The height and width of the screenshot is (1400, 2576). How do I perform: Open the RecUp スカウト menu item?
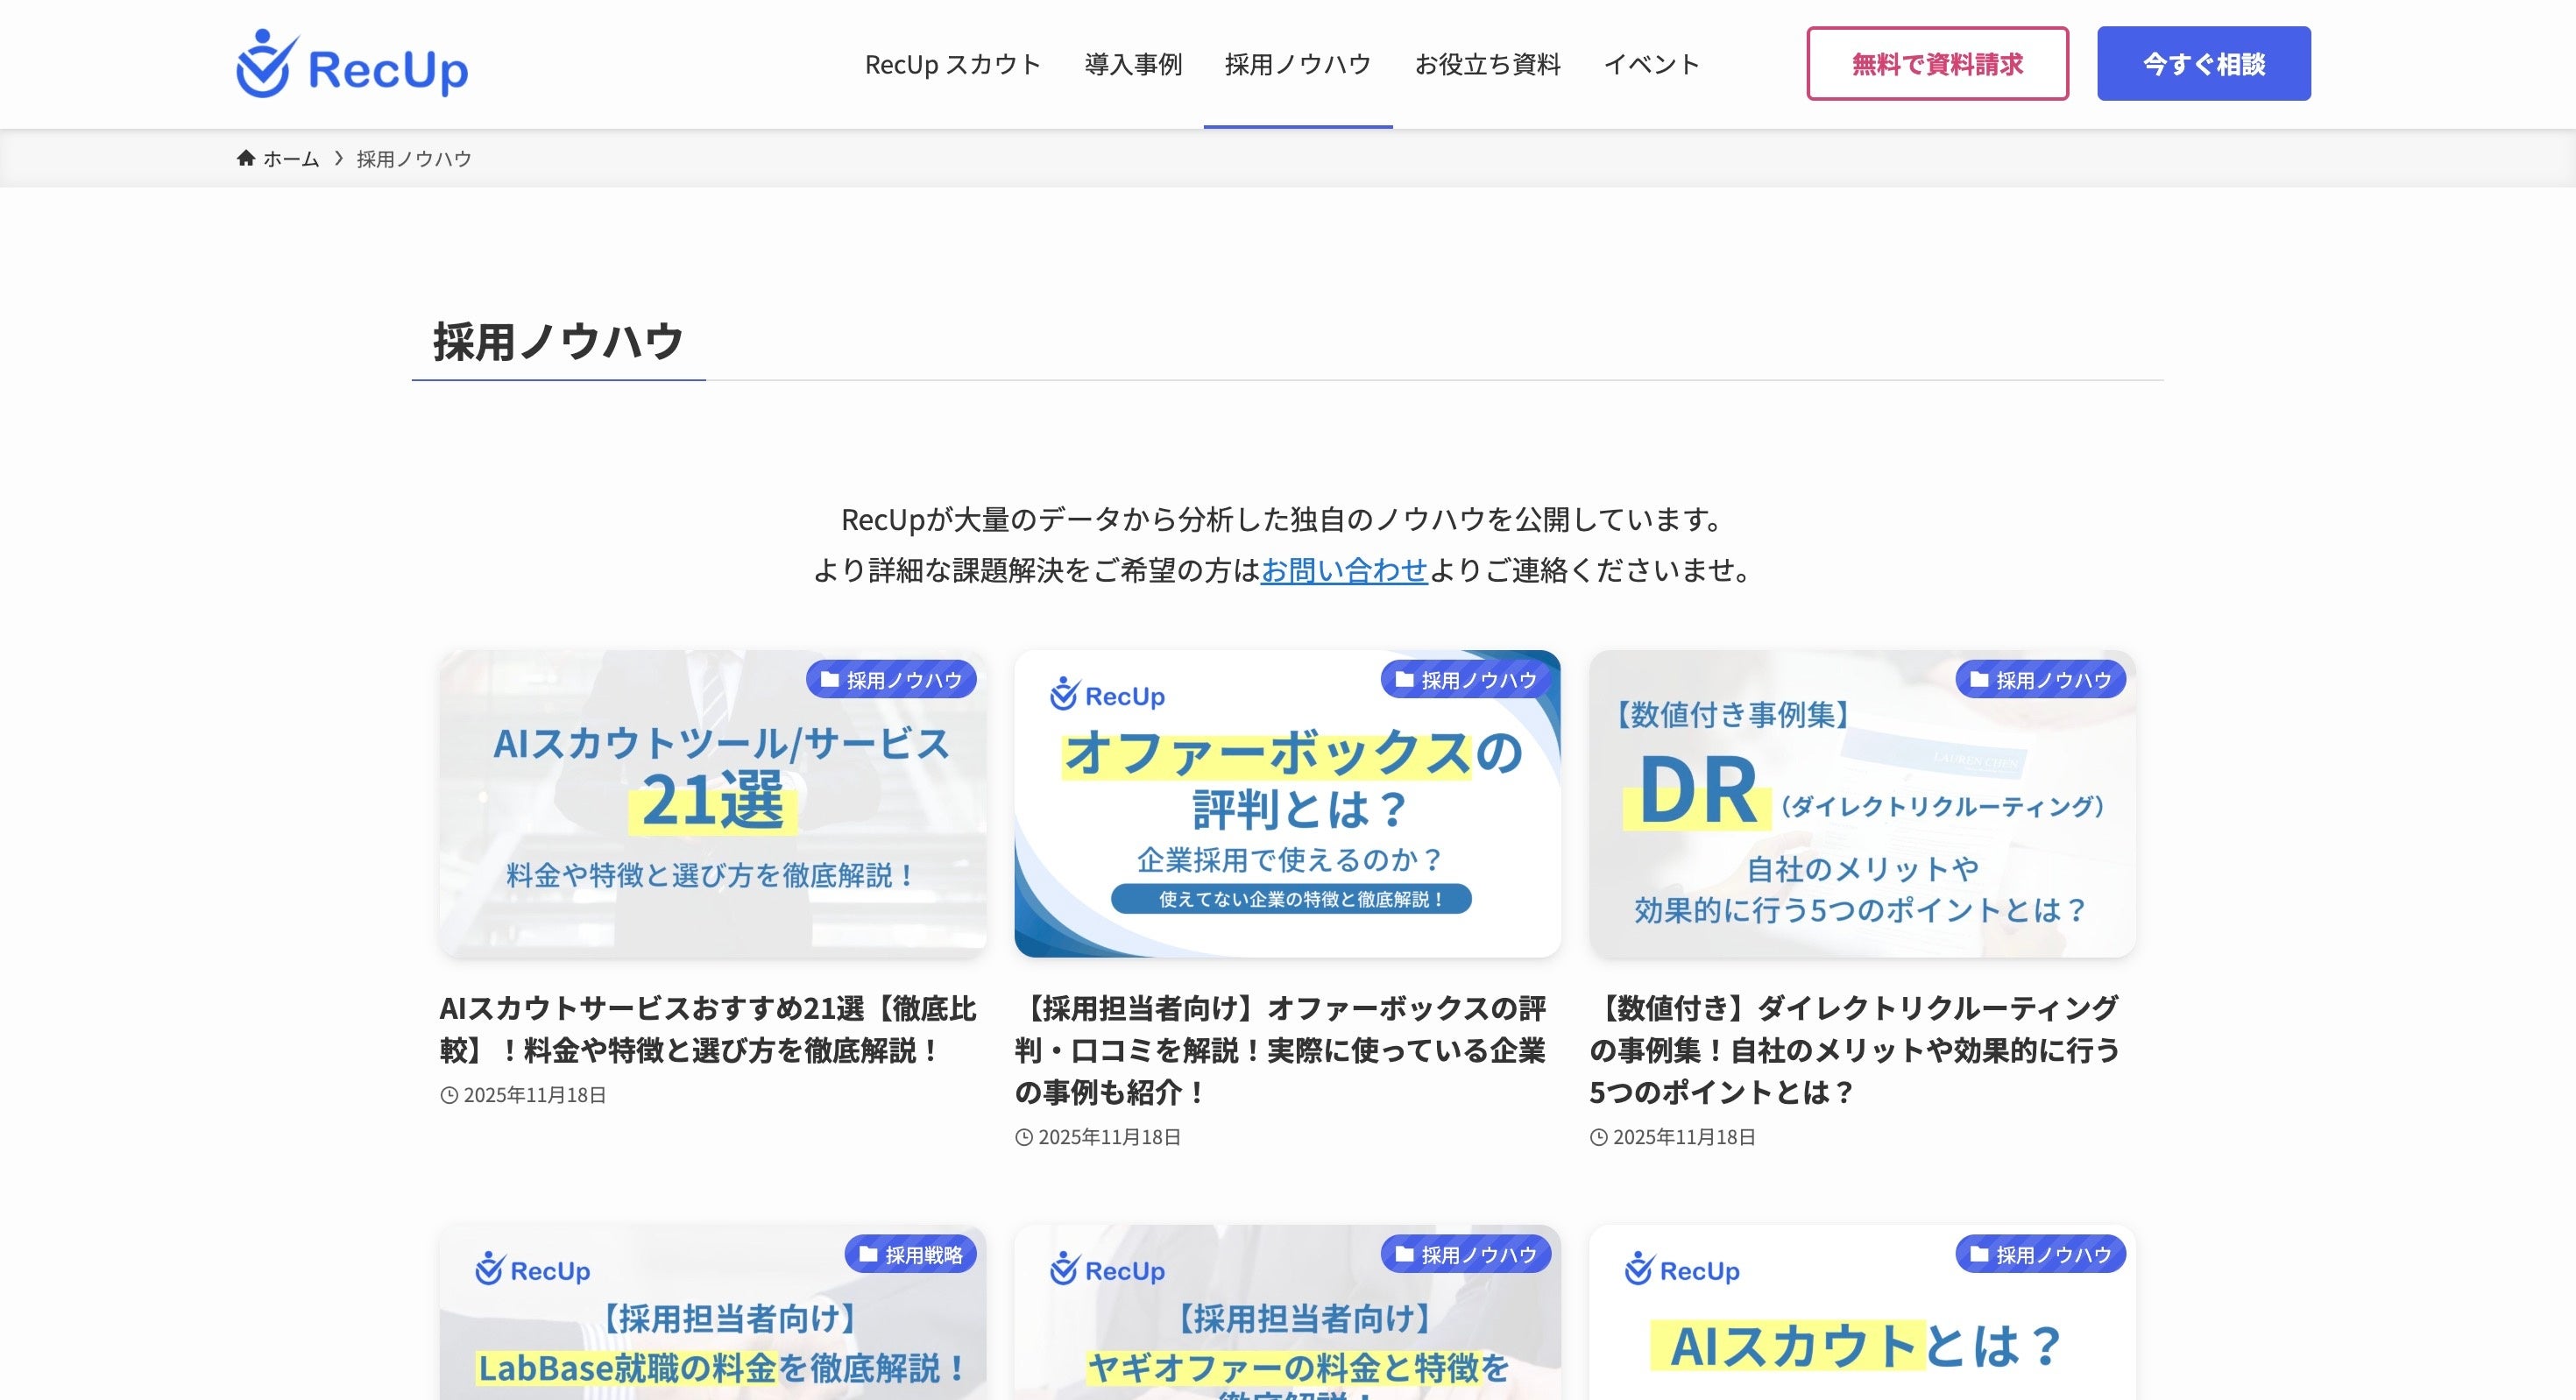(952, 64)
